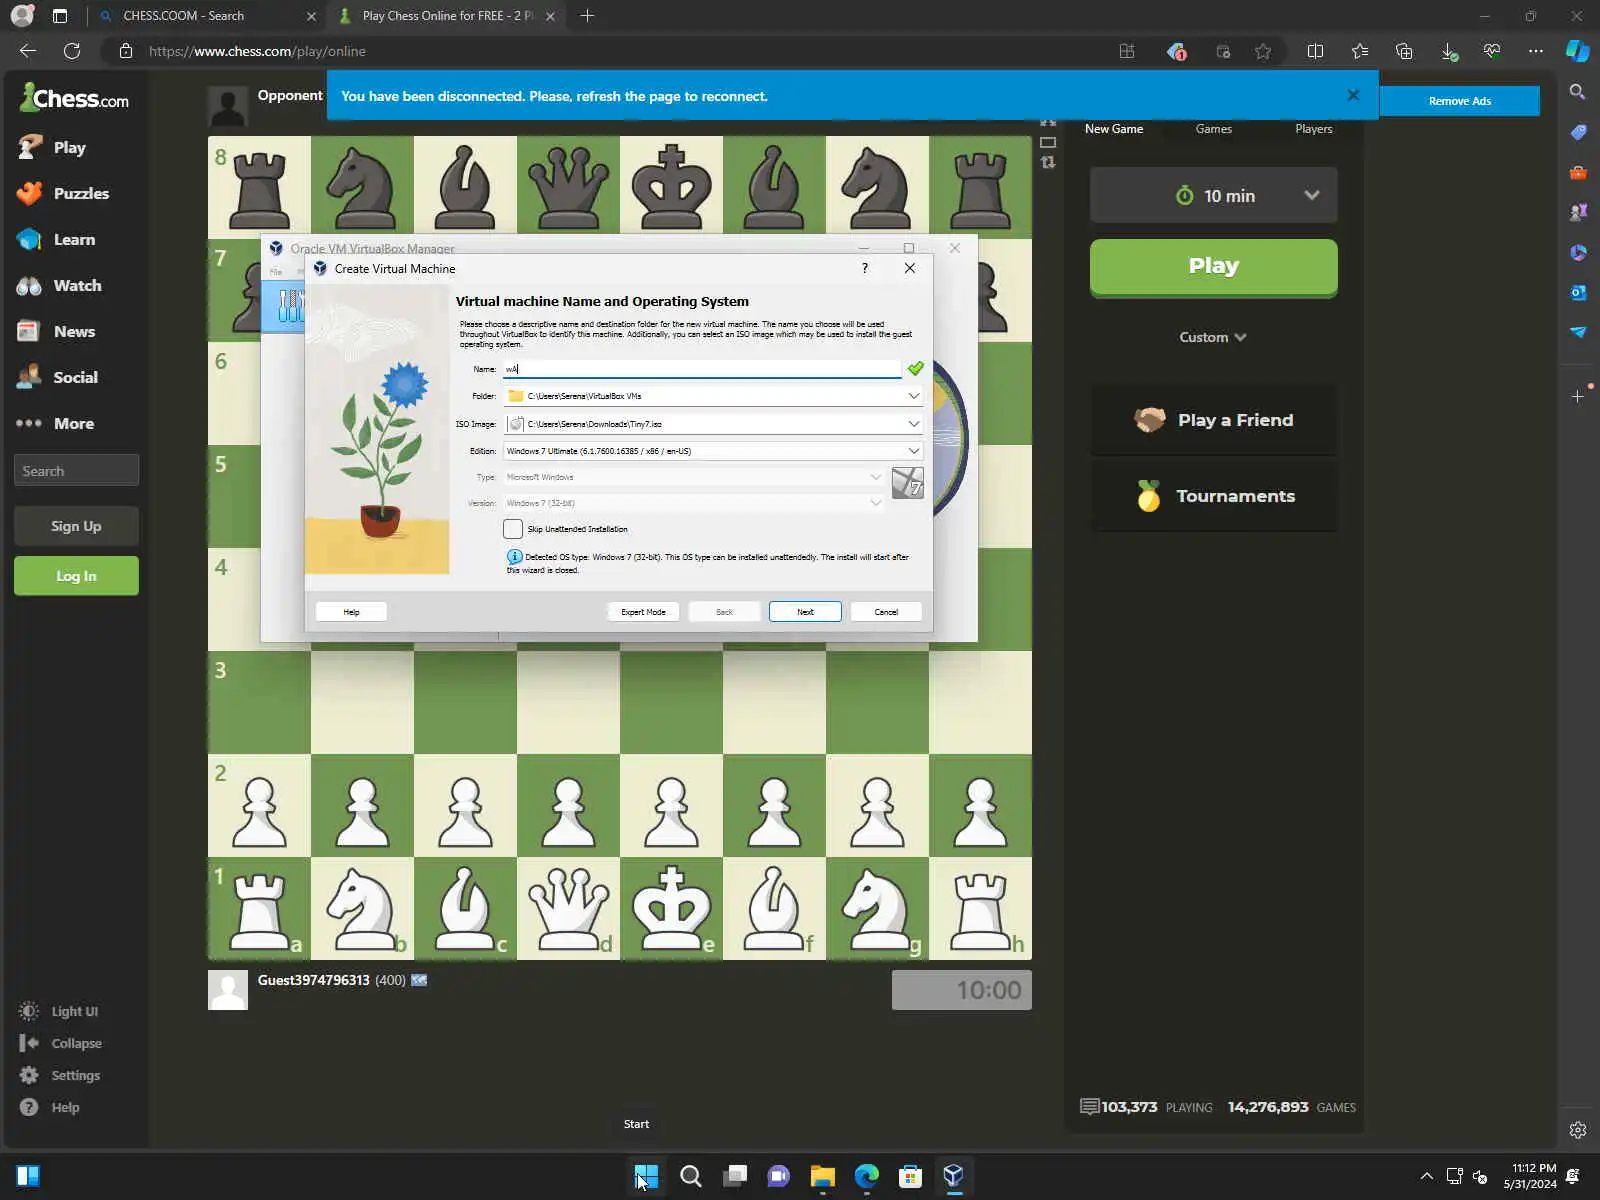Image resolution: width=1600 pixels, height=1200 pixels.
Task: Open Learn in the chess.com menu
Action: pyautogui.click(x=57, y=239)
